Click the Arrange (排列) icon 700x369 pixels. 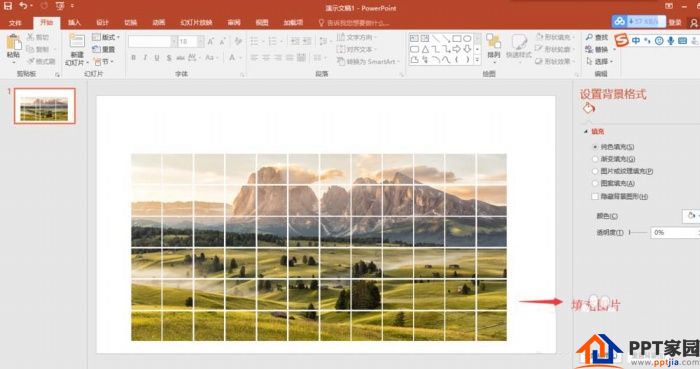pyautogui.click(x=493, y=41)
